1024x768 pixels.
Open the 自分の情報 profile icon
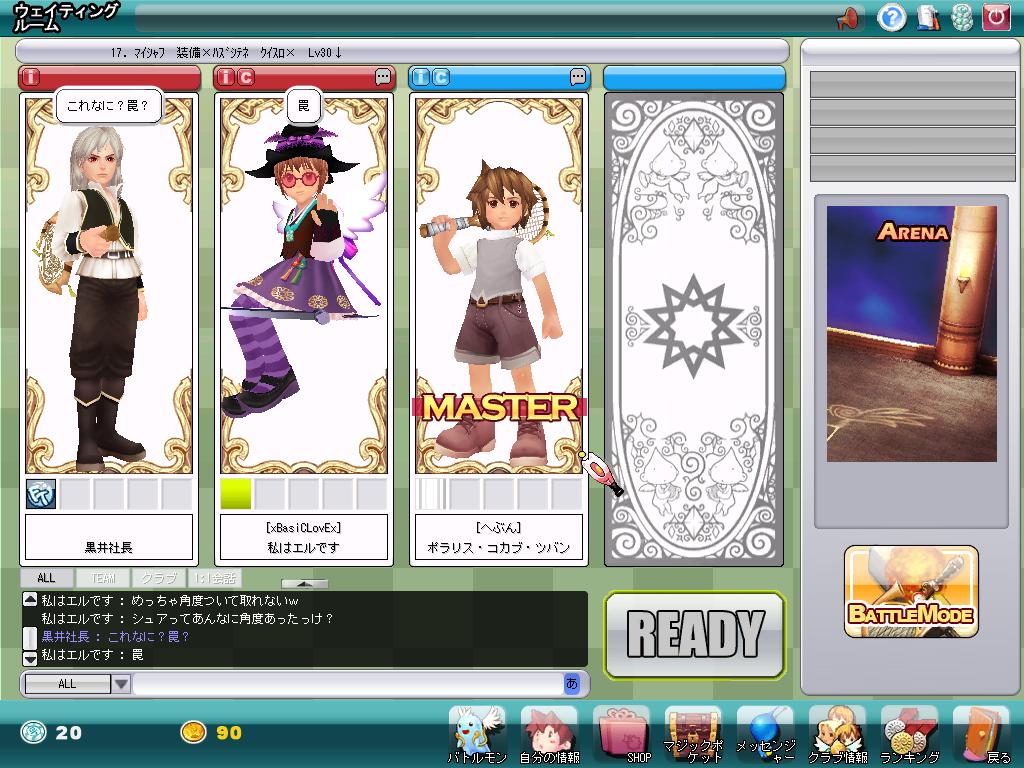[x=548, y=732]
